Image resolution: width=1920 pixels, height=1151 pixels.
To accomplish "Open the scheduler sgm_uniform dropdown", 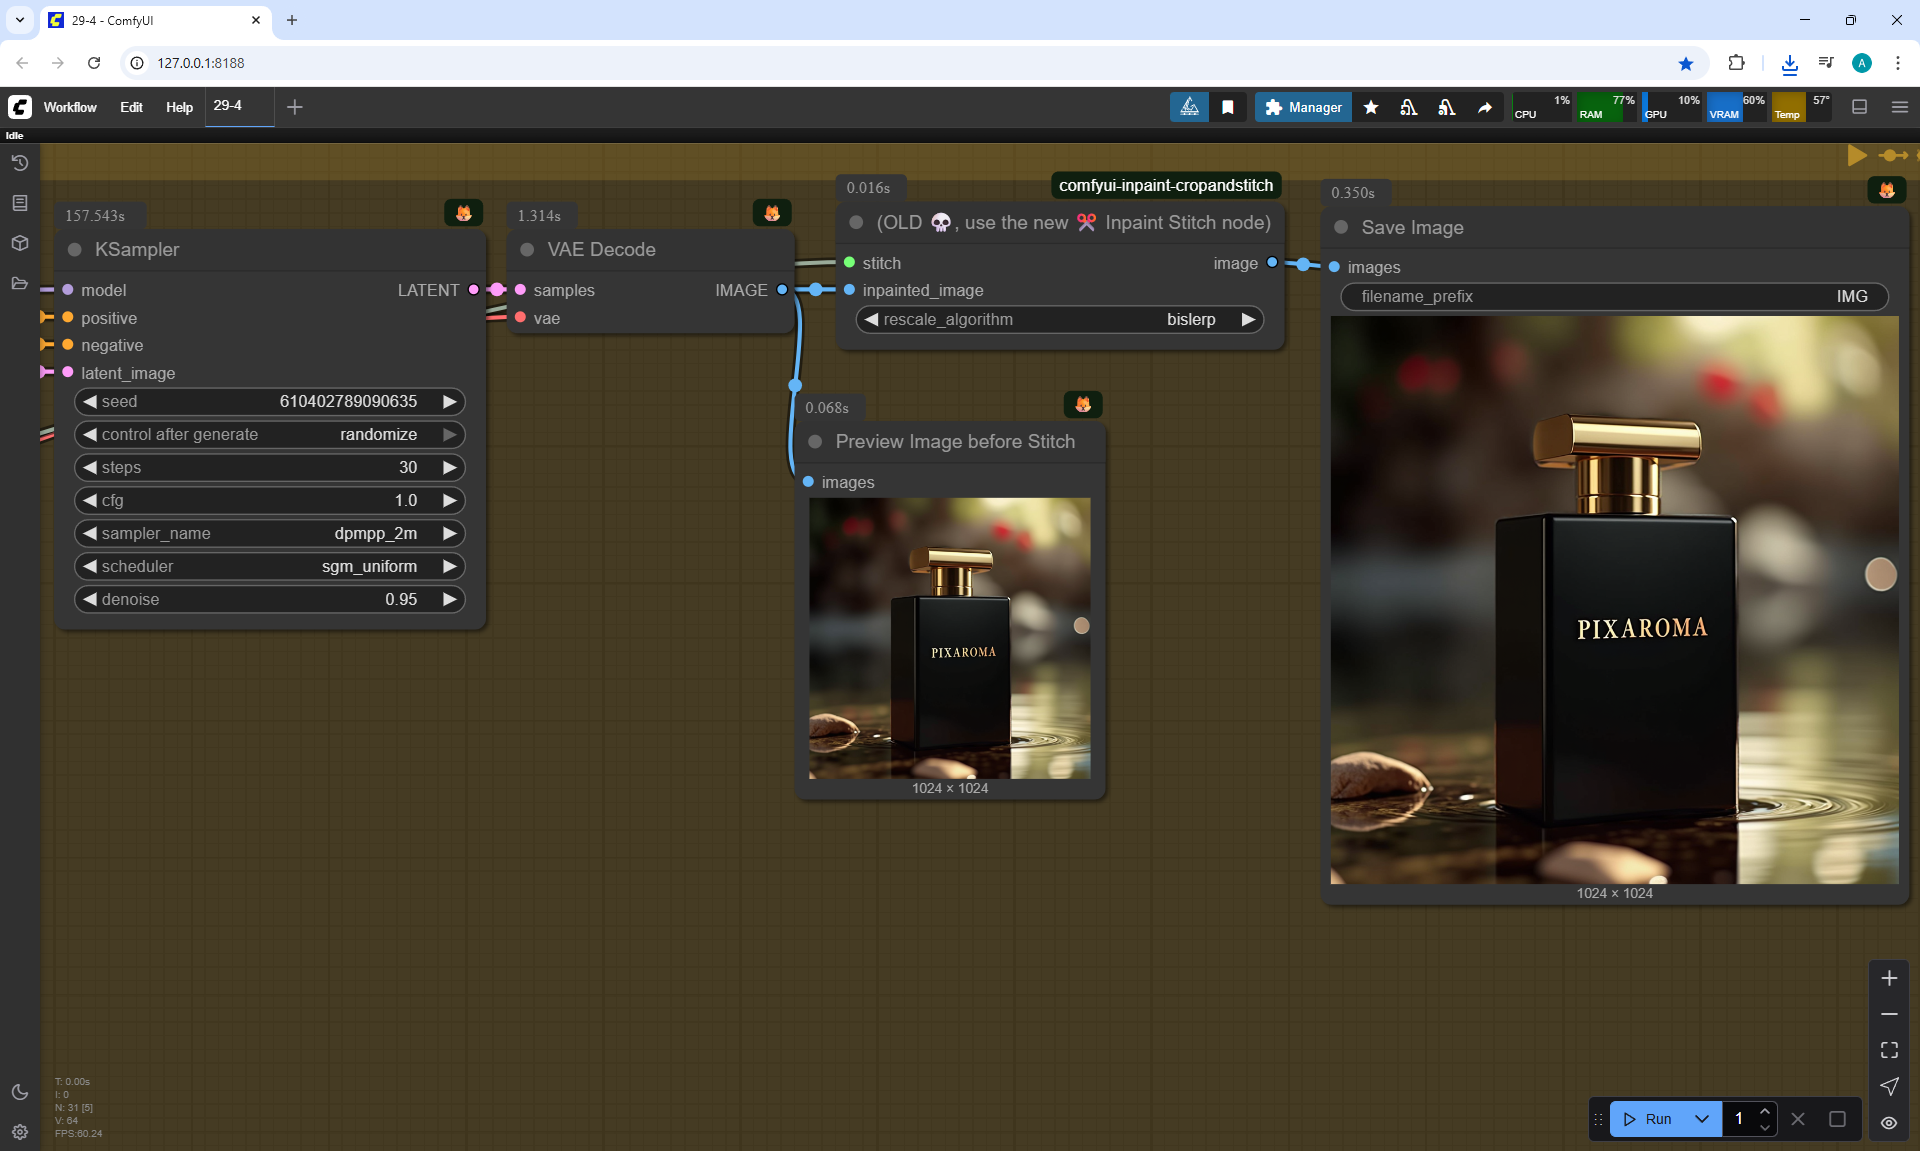I will pos(270,566).
